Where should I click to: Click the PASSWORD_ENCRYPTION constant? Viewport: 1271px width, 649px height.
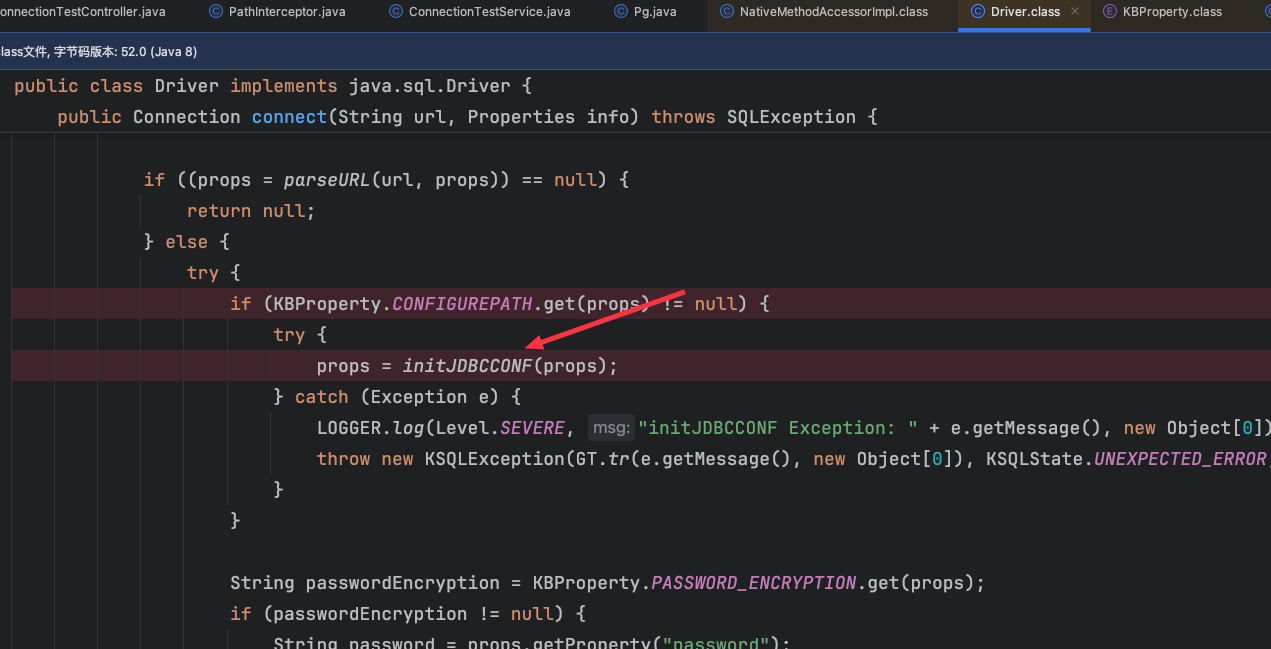pyautogui.click(x=754, y=583)
